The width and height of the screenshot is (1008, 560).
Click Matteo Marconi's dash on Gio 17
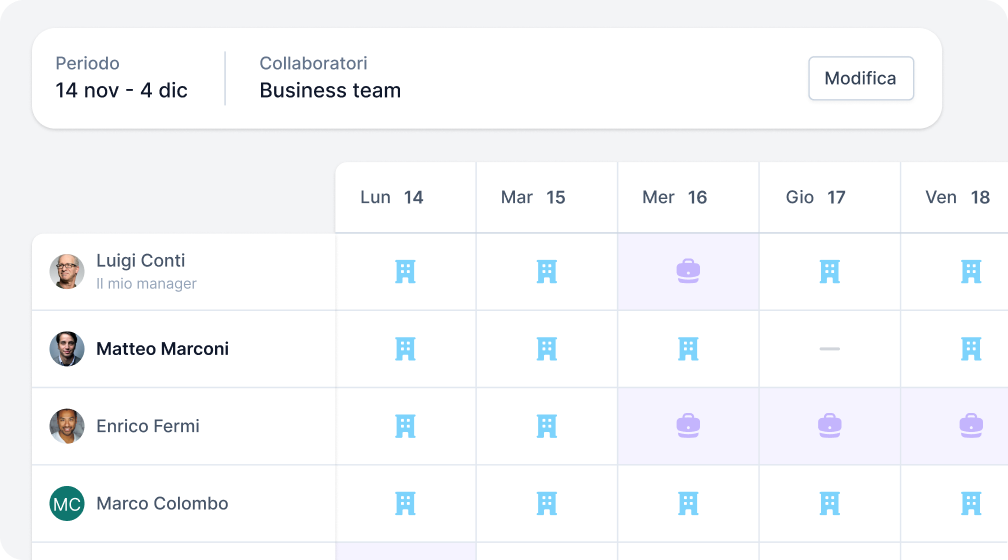tap(829, 349)
